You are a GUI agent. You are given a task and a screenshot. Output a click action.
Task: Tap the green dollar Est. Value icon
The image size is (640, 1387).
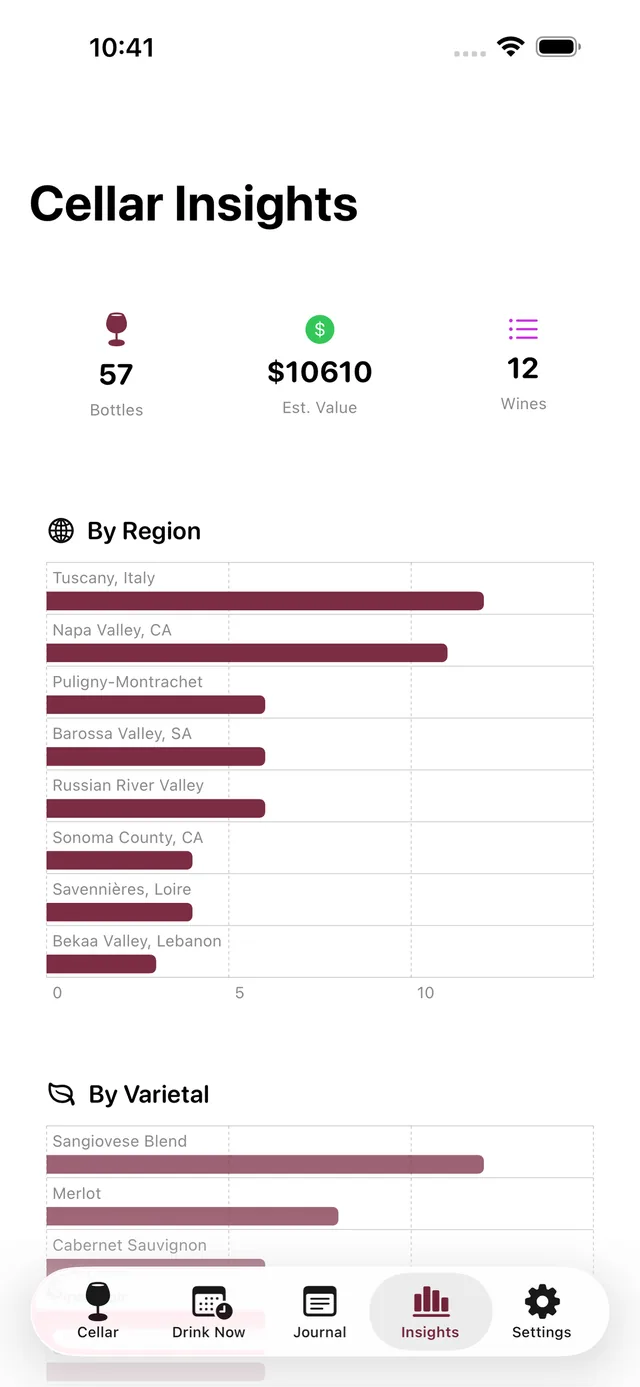pyautogui.click(x=320, y=329)
